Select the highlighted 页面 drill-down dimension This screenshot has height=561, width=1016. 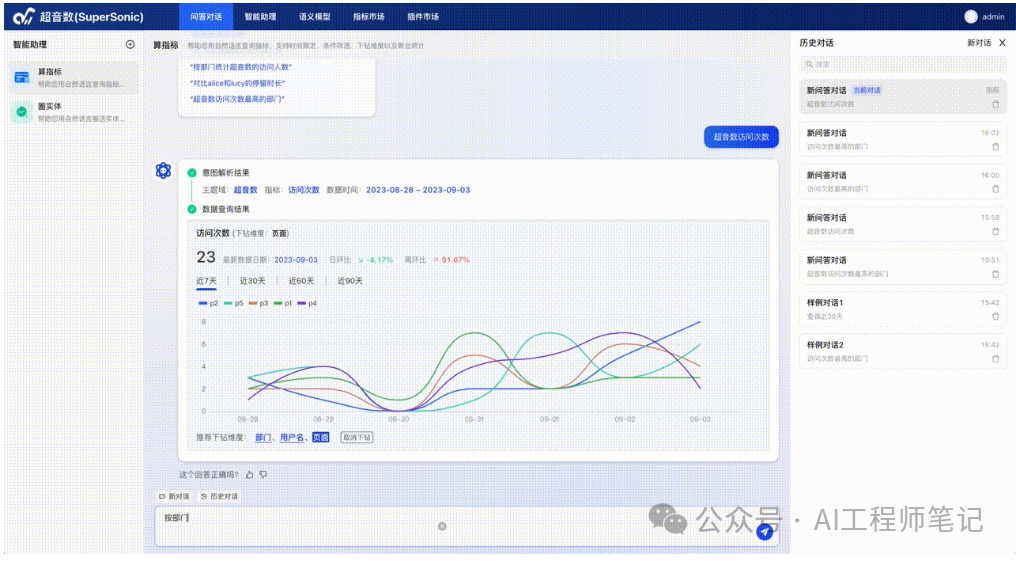[321, 438]
